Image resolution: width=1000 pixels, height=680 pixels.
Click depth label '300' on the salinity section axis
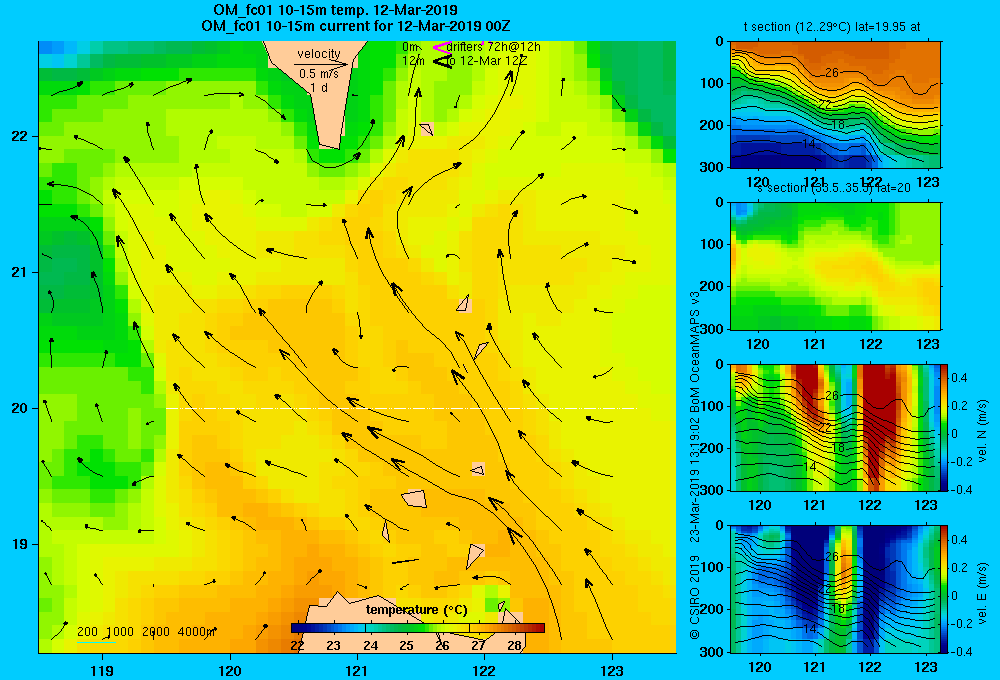[712, 329]
